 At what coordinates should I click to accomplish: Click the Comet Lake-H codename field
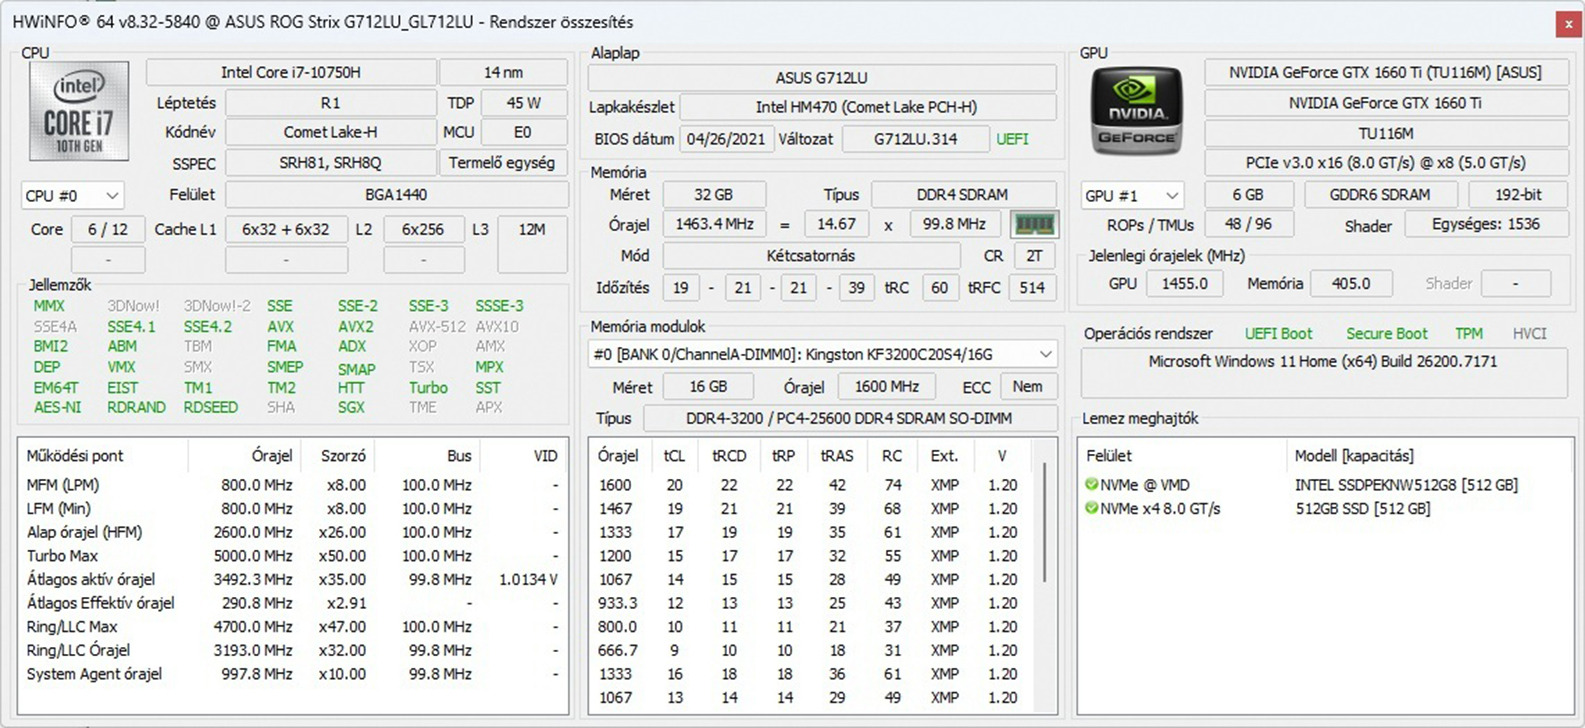[x=330, y=132]
